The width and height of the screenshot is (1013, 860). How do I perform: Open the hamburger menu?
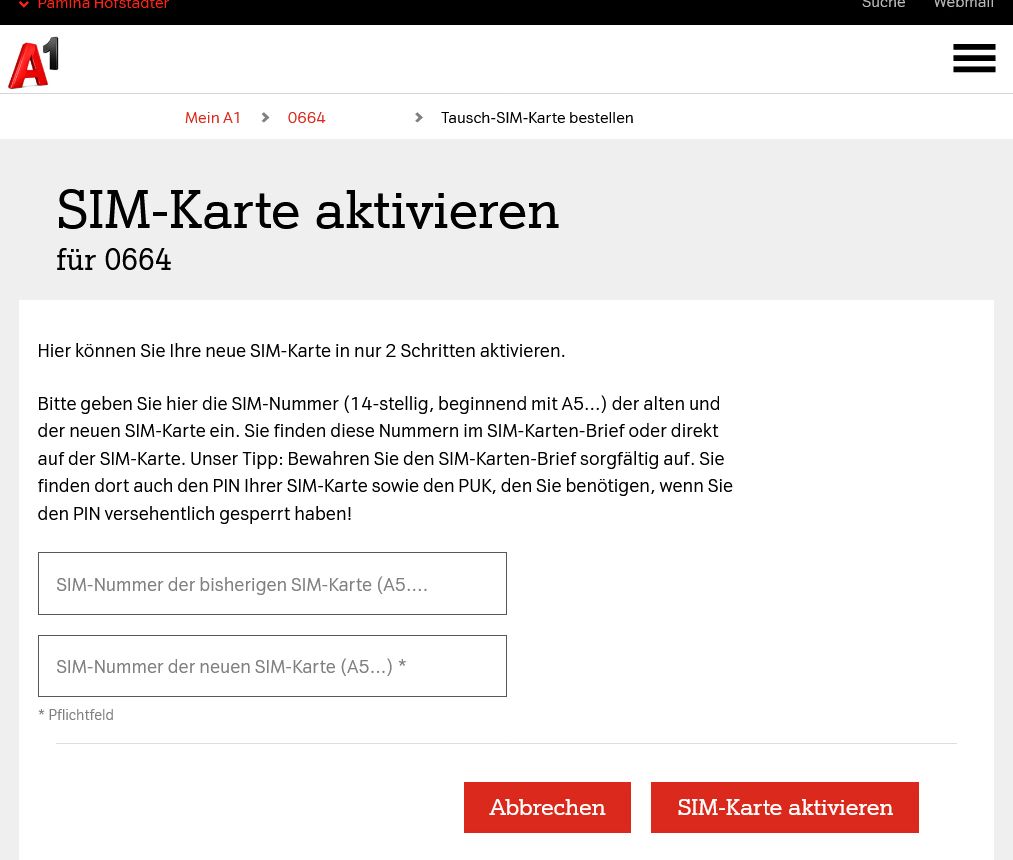(974, 58)
